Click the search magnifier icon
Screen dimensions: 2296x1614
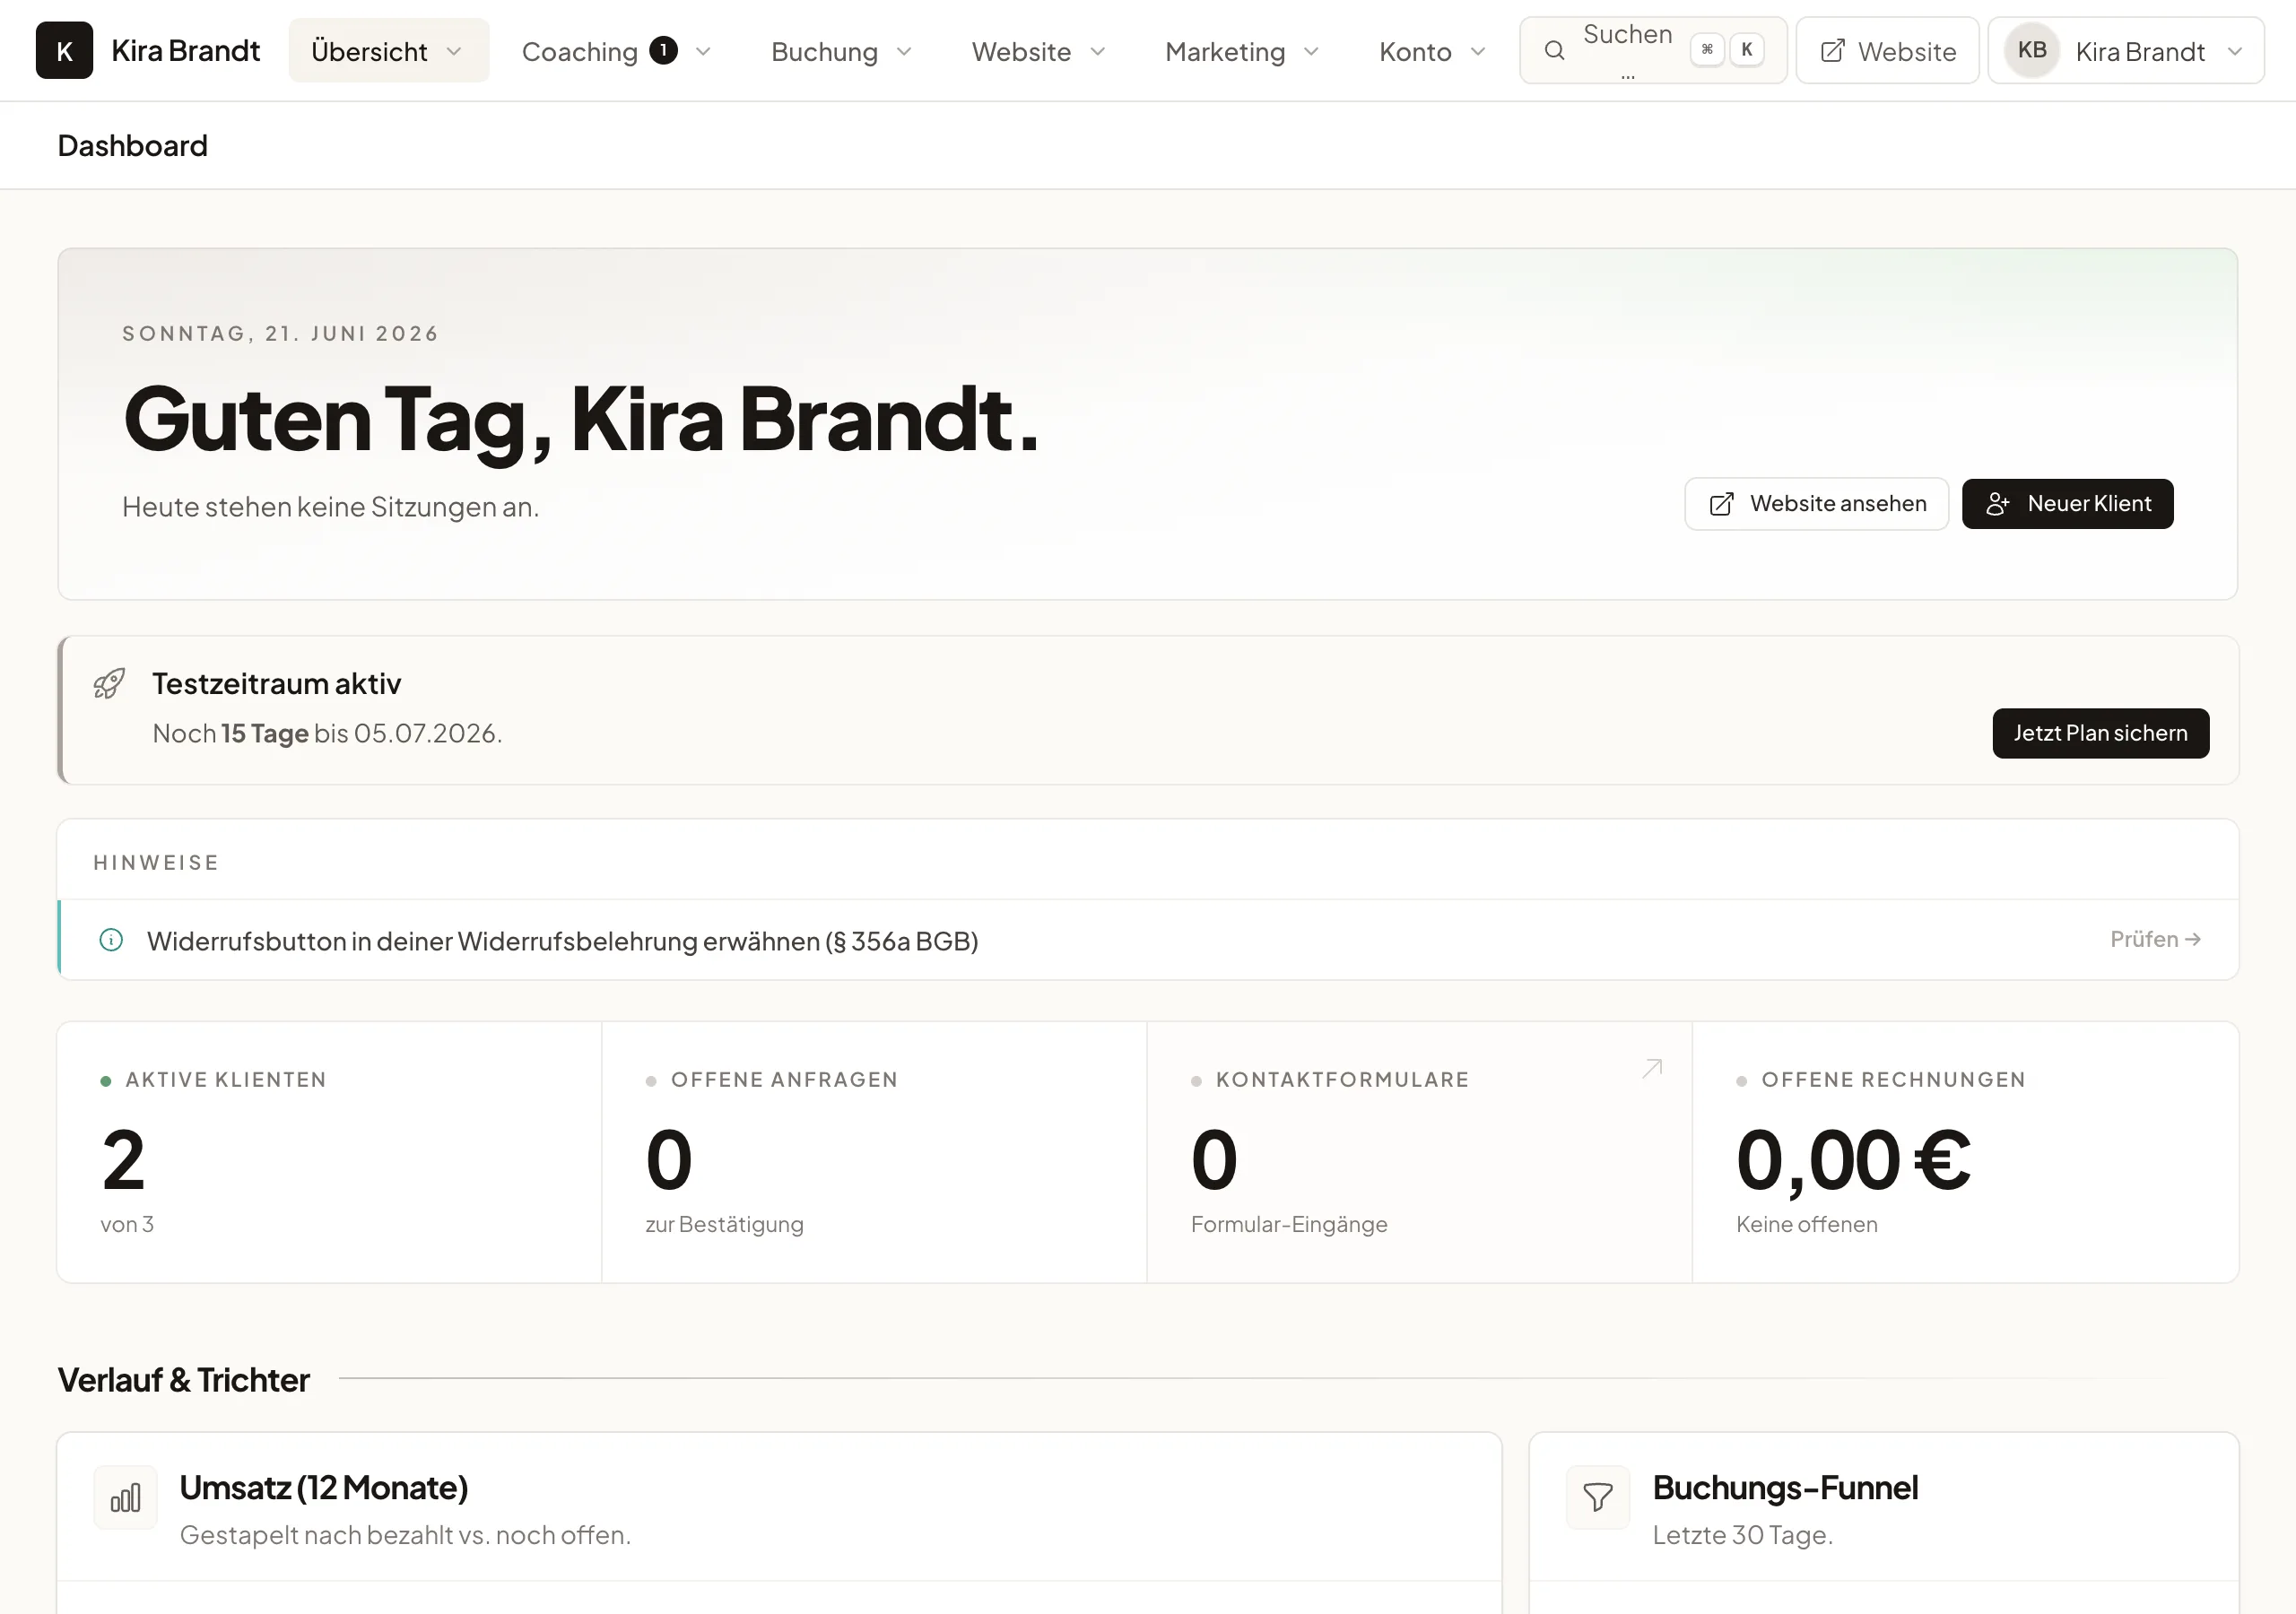click(1554, 50)
